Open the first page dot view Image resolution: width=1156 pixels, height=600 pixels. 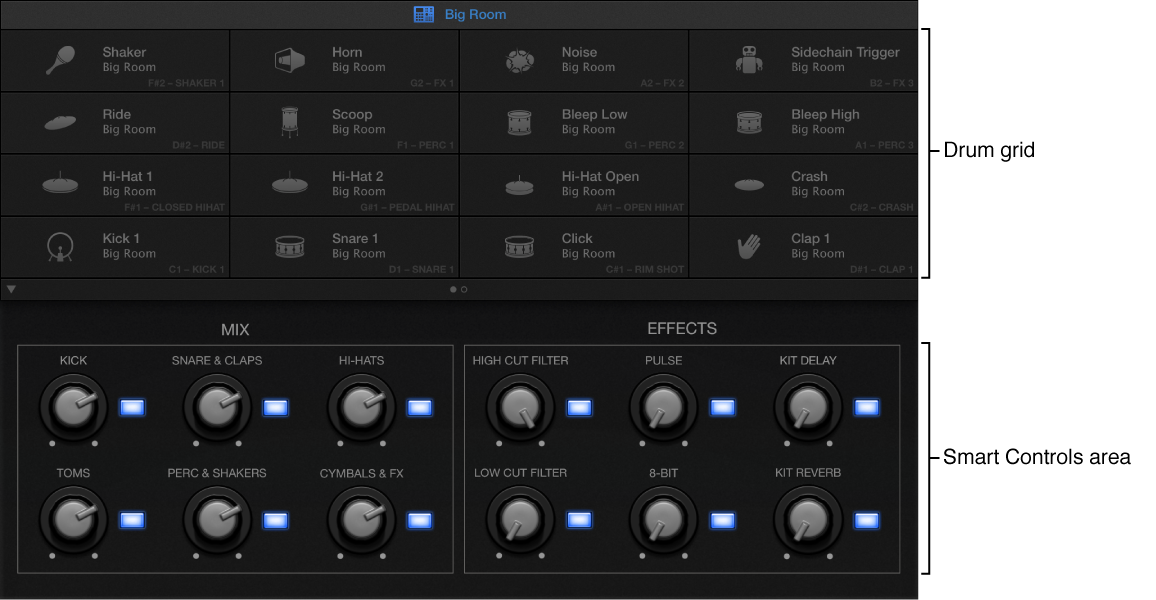point(454,290)
